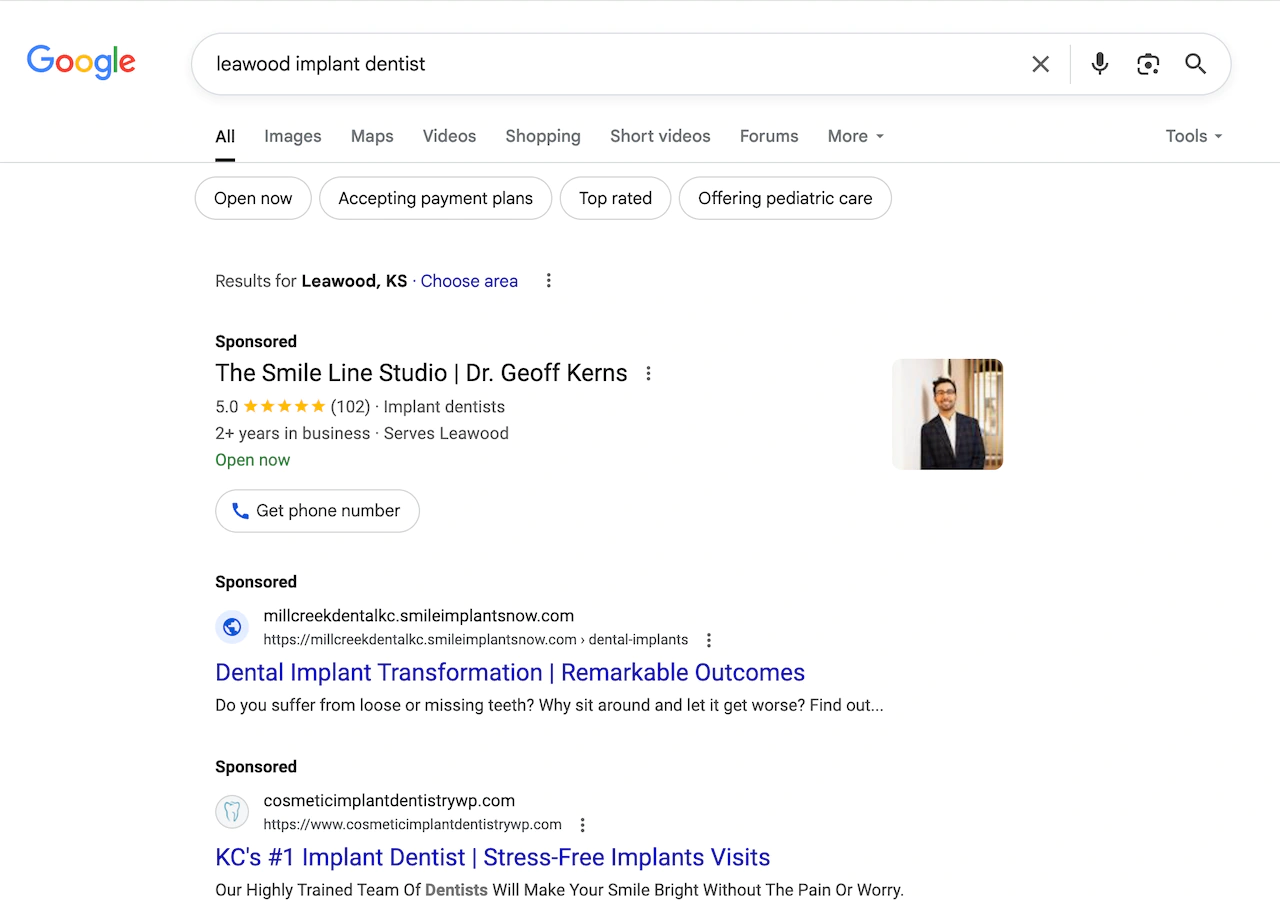The height and width of the screenshot is (900, 1280).
Task: Select the All tab
Action: (x=225, y=136)
